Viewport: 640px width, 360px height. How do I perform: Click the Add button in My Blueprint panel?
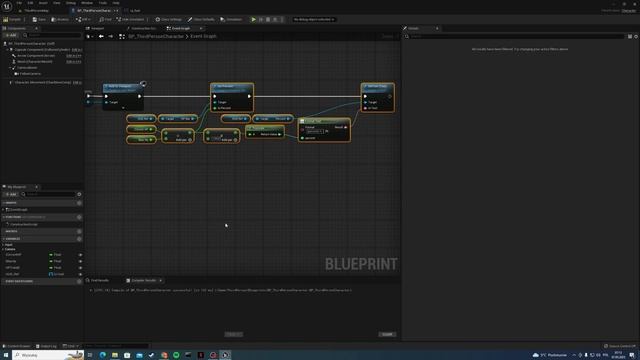click(x=11, y=194)
